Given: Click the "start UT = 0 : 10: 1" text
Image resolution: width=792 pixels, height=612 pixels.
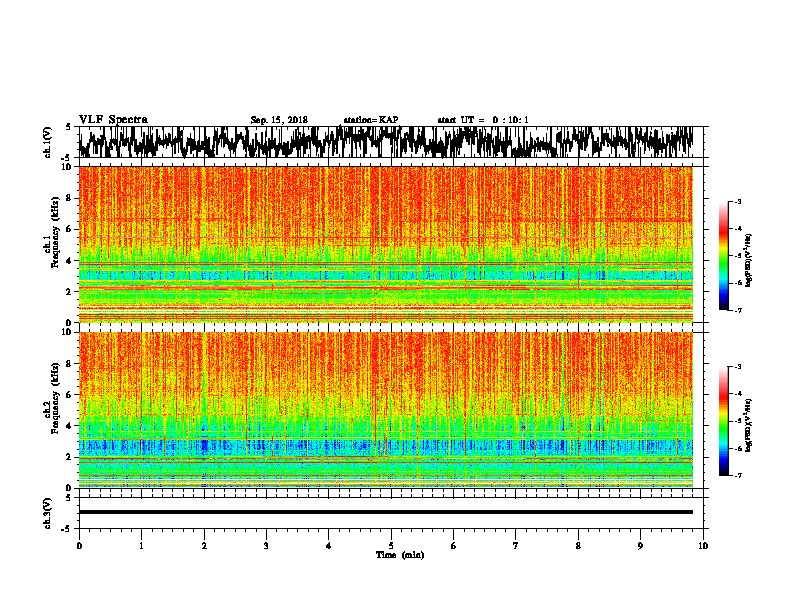Looking at the screenshot, I should [483, 120].
